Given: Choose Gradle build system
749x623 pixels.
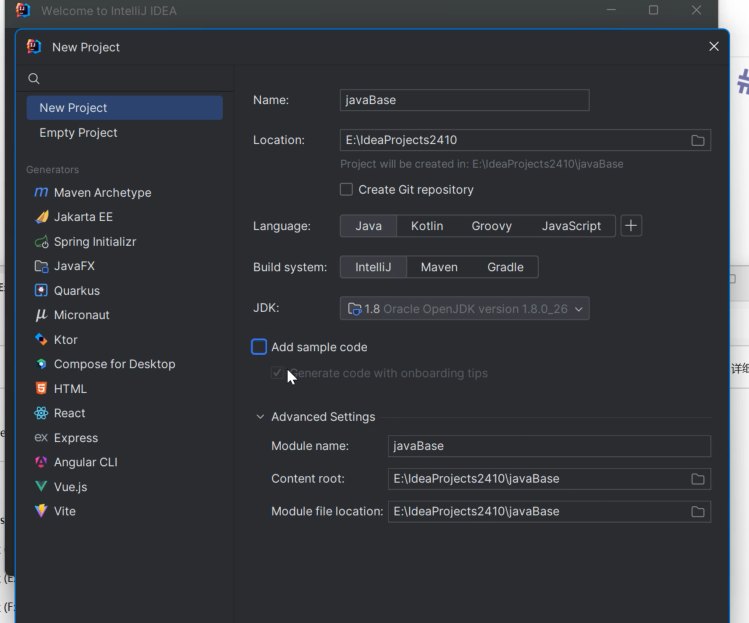Looking at the screenshot, I should pos(505,267).
